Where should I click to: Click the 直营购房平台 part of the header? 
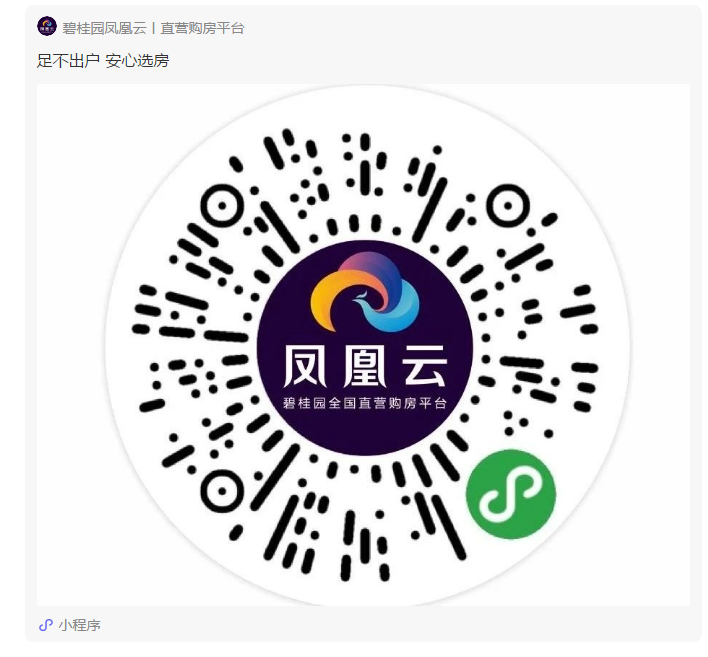click(x=202, y=28)
